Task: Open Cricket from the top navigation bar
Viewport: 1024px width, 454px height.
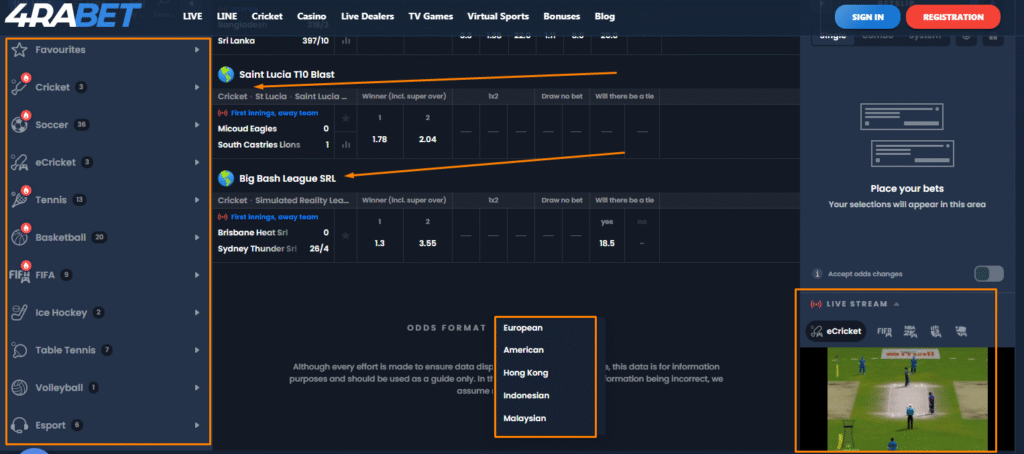Action: (x=267, y=16)
